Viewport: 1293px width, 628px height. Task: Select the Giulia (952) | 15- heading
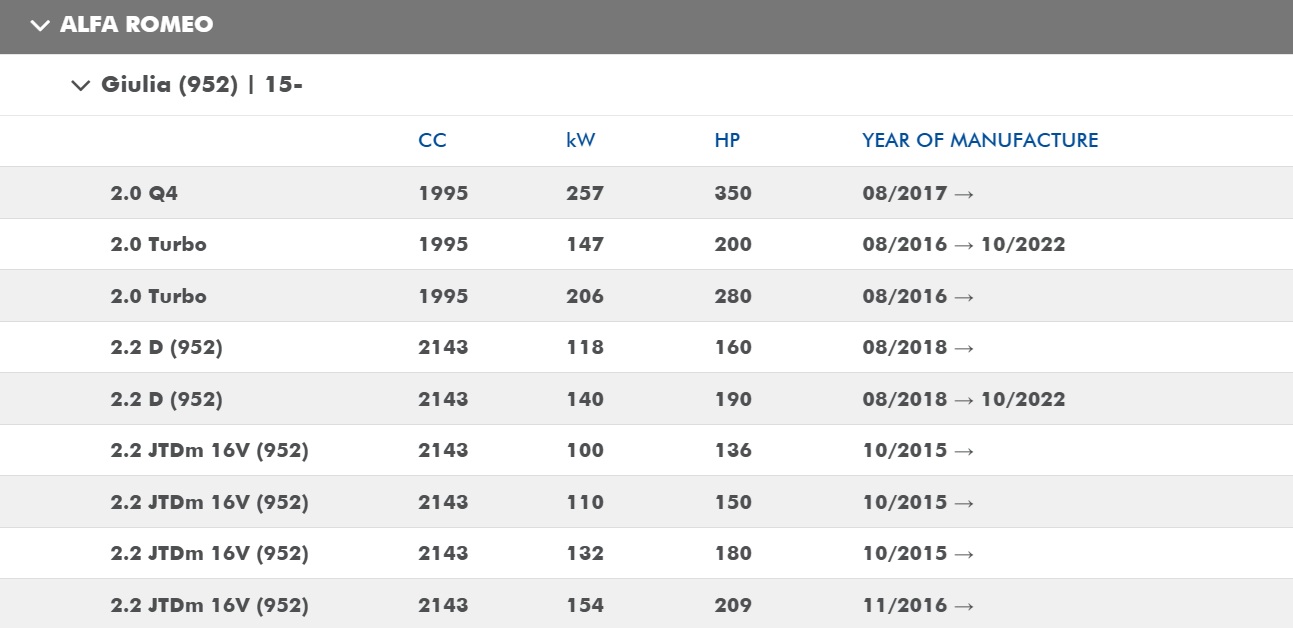pos(202,85)
